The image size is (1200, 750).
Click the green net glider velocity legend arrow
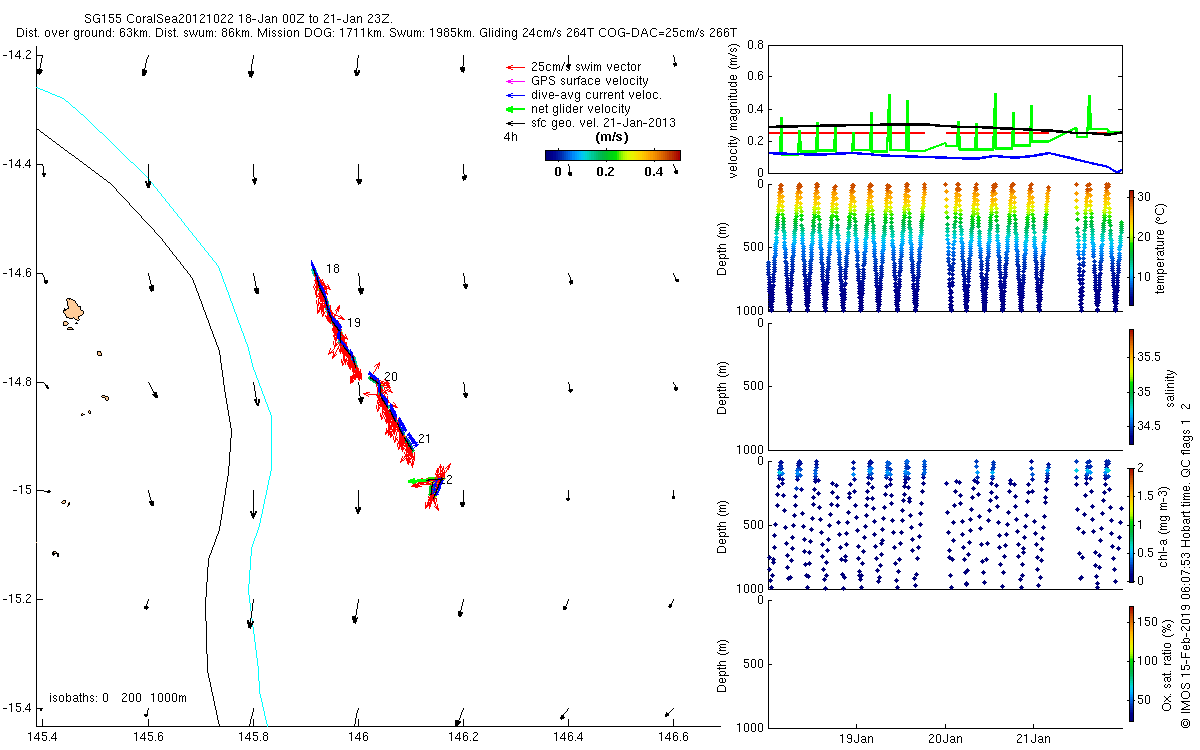point(516,108)
